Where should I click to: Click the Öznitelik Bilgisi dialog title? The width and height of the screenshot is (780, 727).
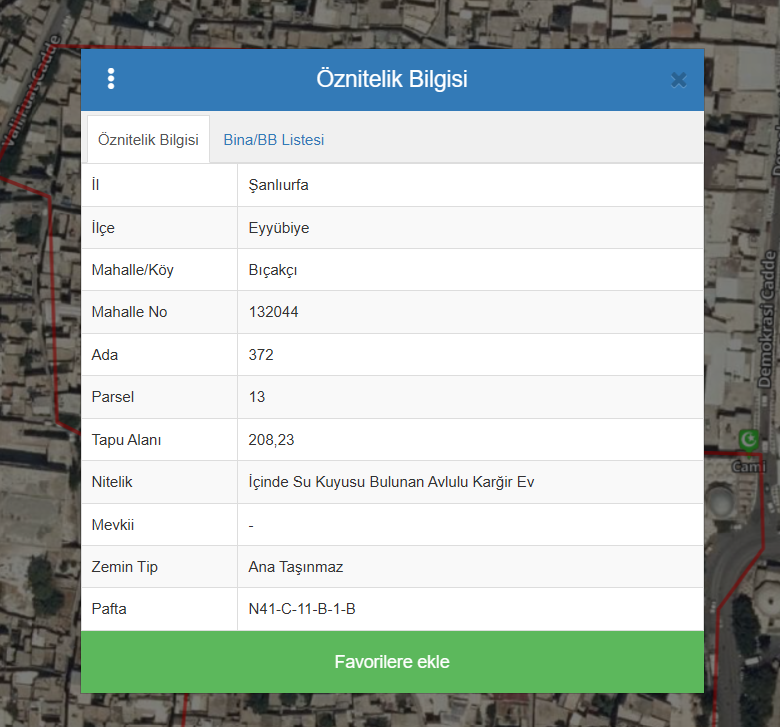(391, 80)
